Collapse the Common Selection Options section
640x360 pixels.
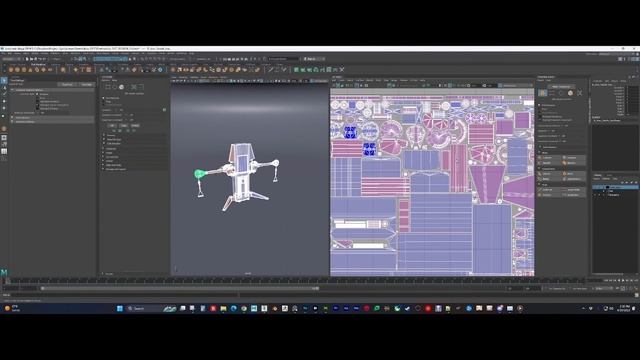[12, 90]
